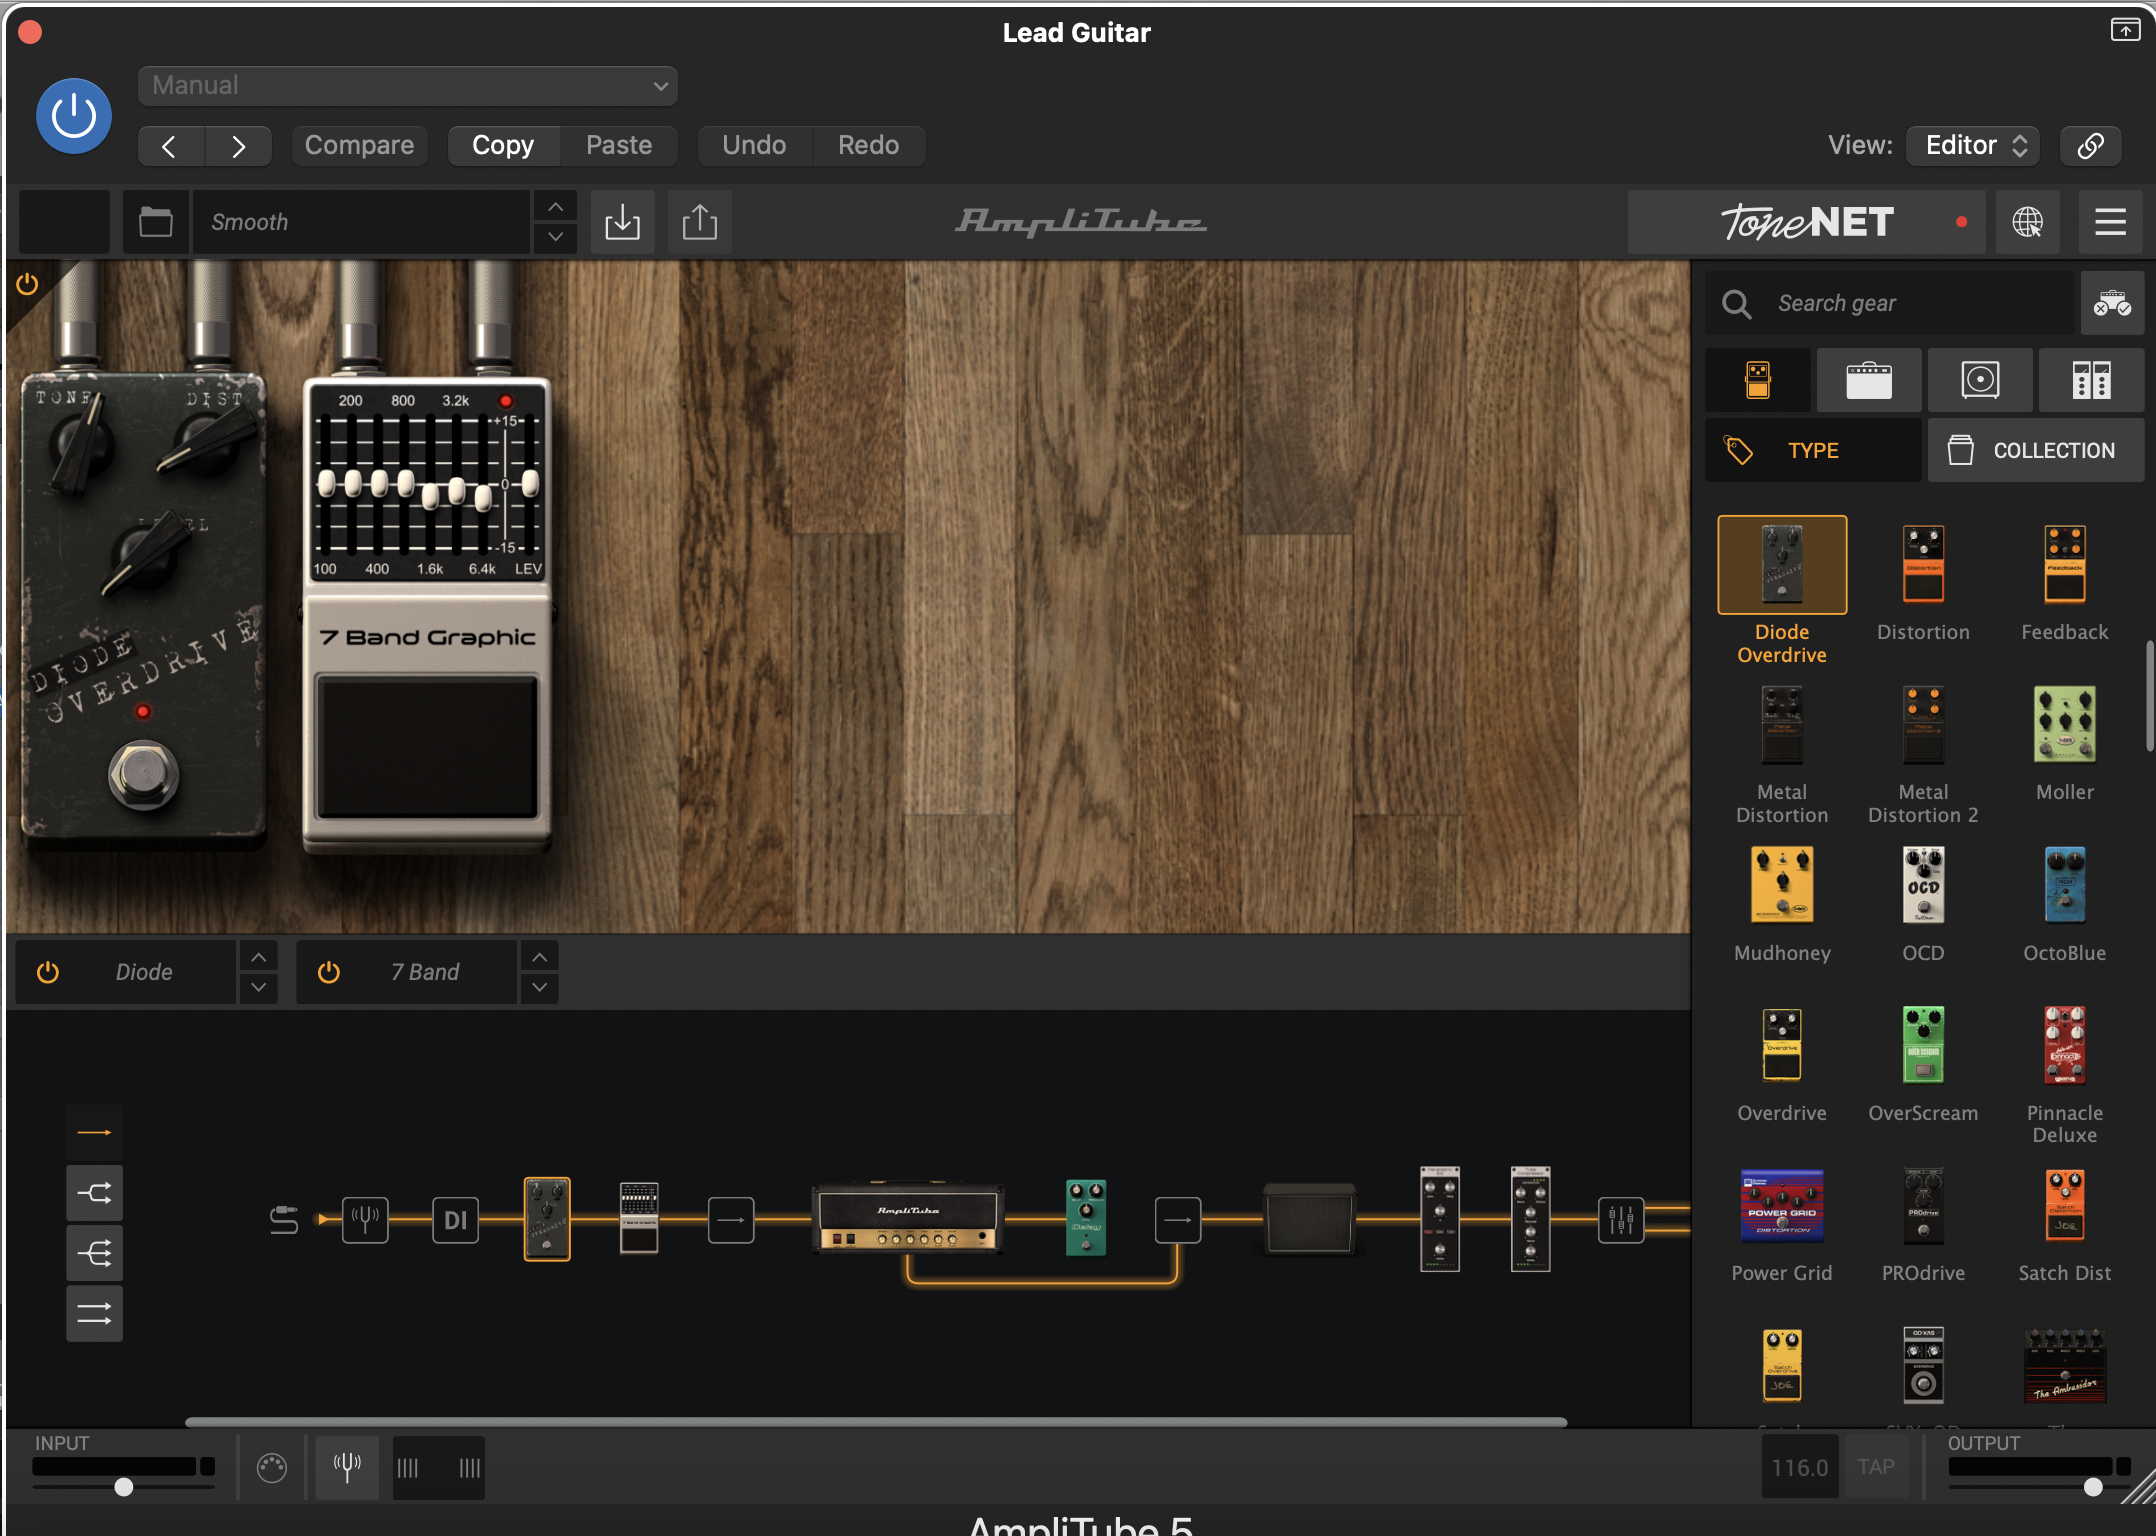
Task: Toggle the stomp section power in corner
Action: [27, 284]
